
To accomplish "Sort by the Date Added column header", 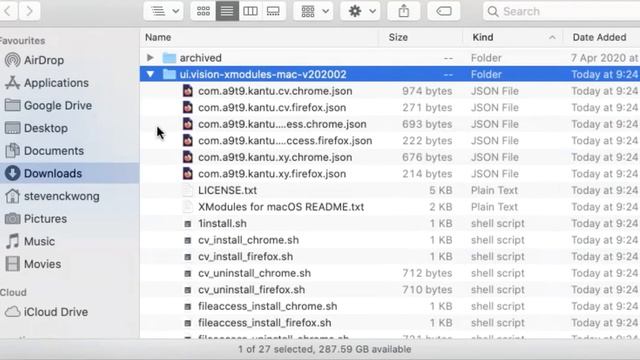I will point(599,37).
